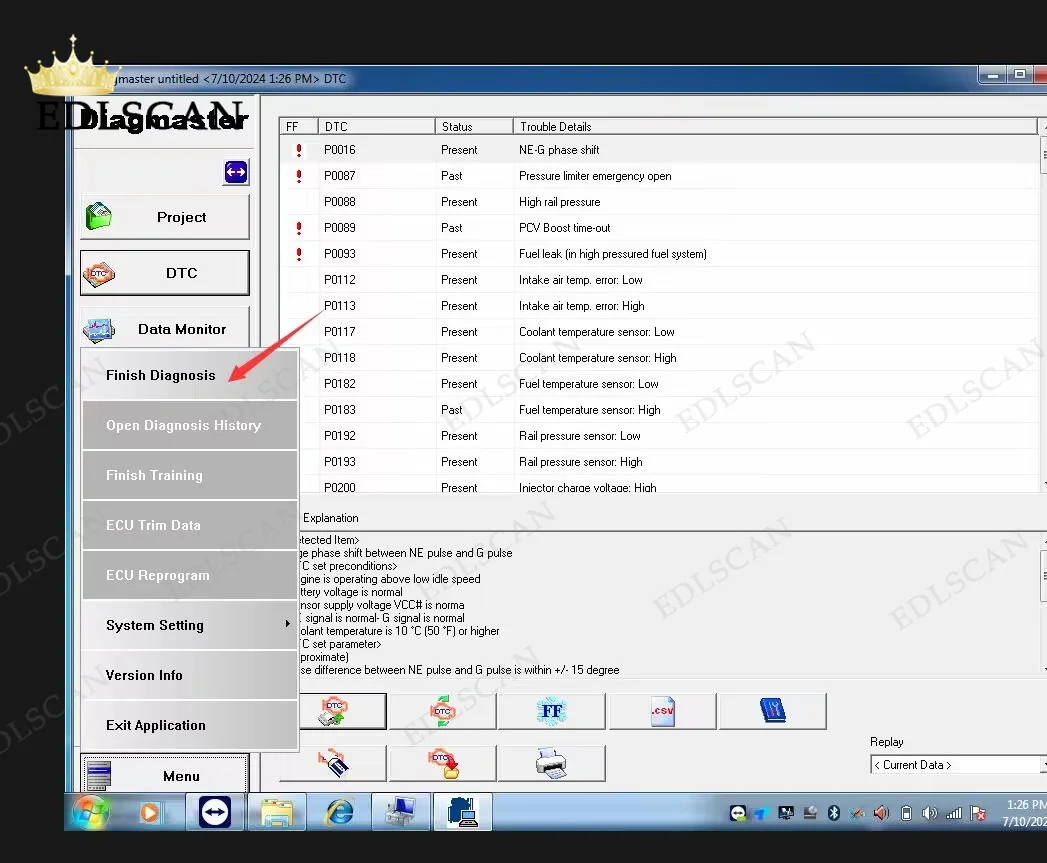Viewport: 1047px width, 863px height.
Task: Launch Internet Explorer from taskbar
Action: [339, 812]
